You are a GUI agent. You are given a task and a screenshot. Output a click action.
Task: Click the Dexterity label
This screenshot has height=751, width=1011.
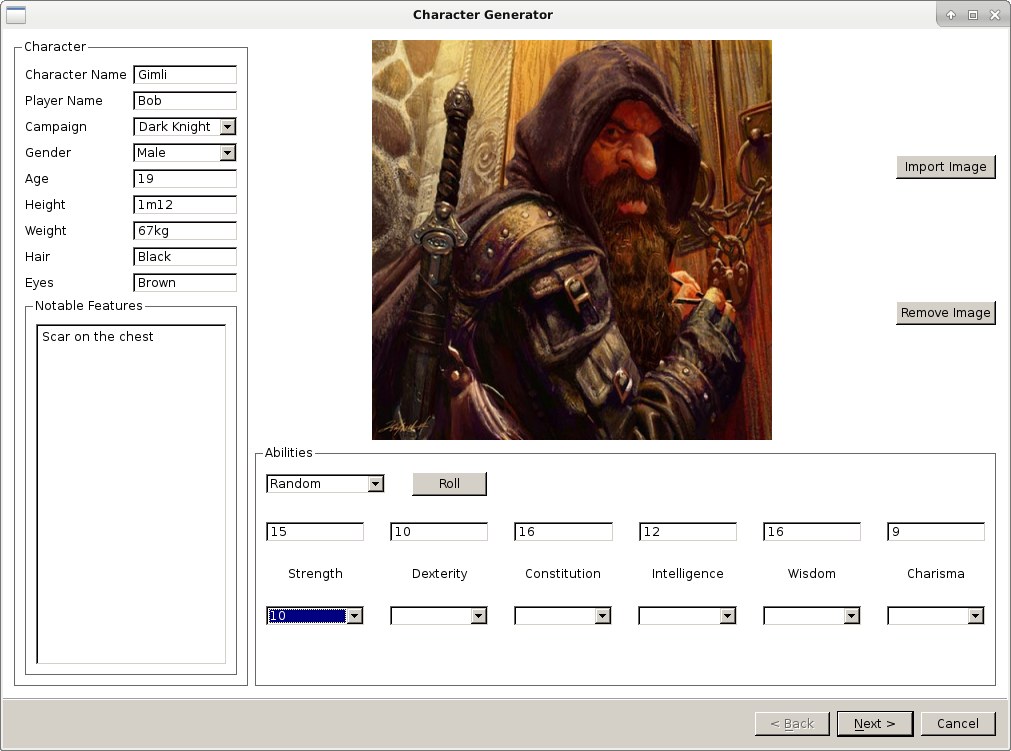440,574
